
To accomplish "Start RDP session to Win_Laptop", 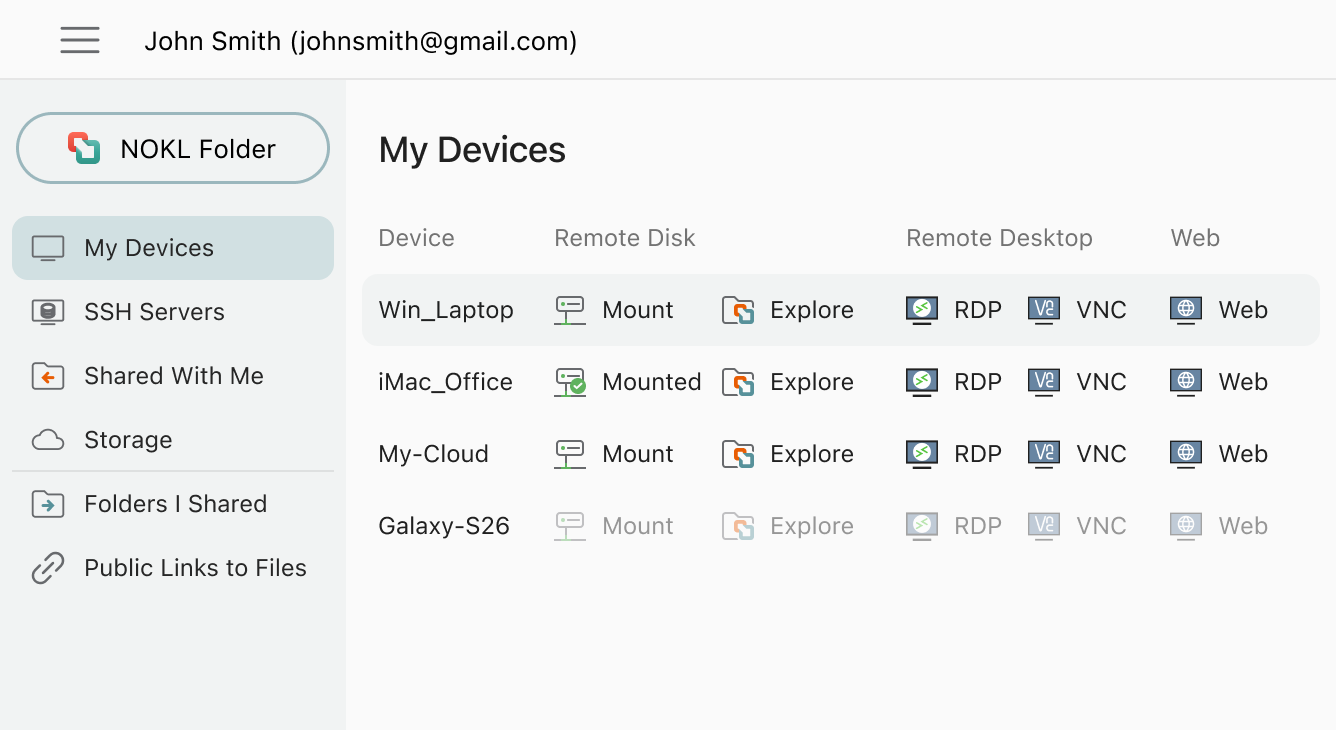I will pos(978,310).
